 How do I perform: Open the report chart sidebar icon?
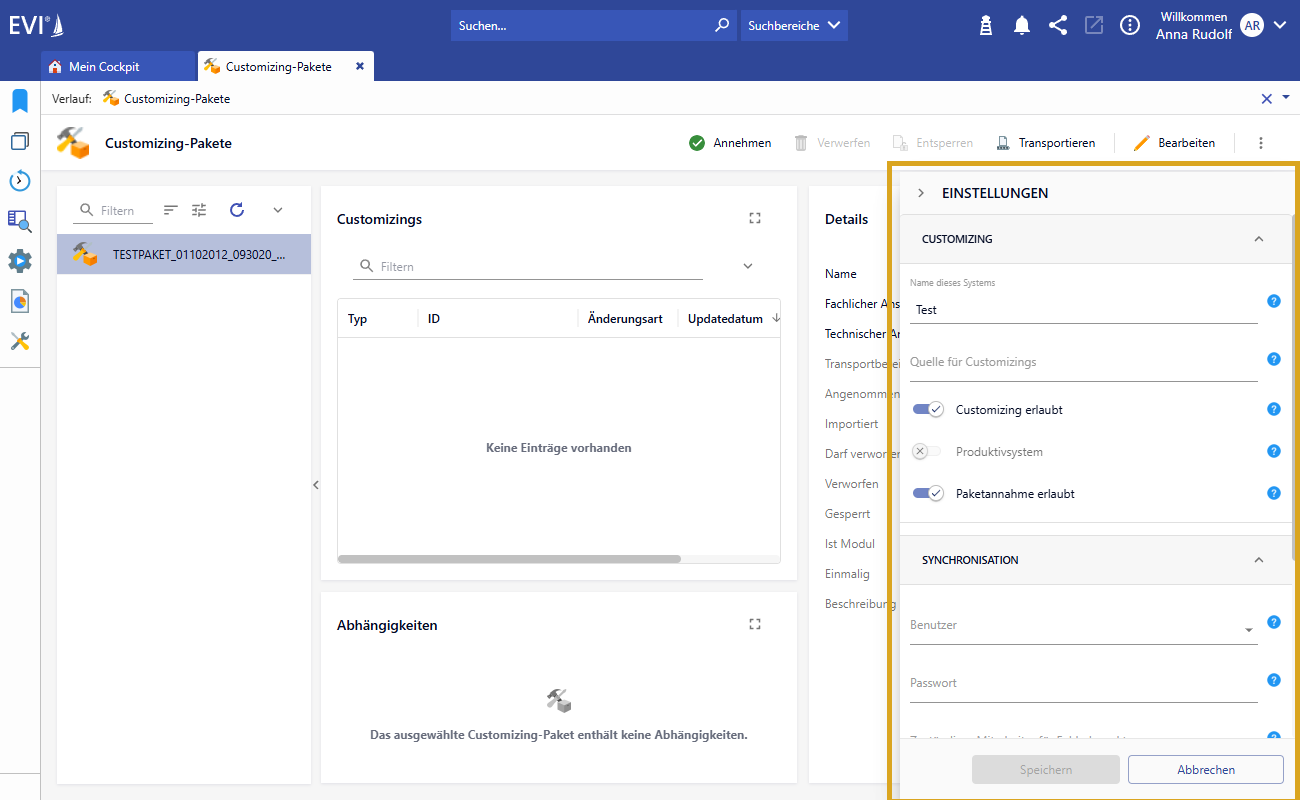(20, 301)
